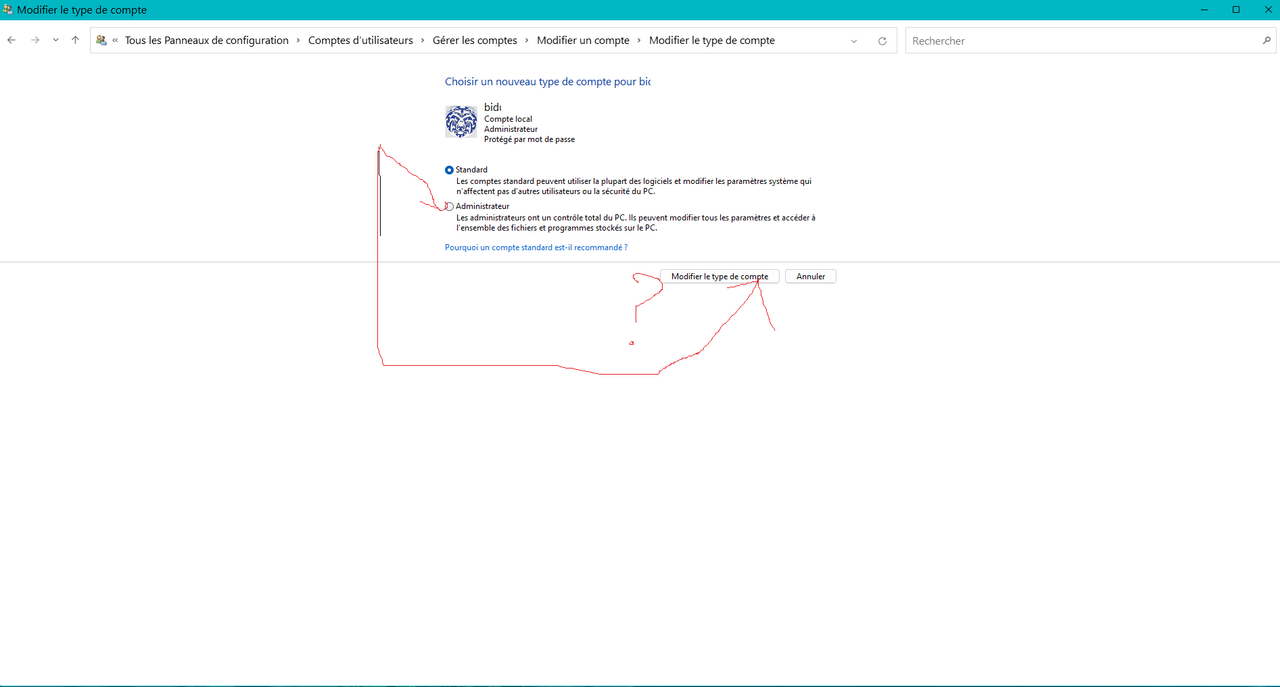The width and height of the screenshot is (1280, 687).
Task: Go back with the back arrow
Action: click(11, 40)
